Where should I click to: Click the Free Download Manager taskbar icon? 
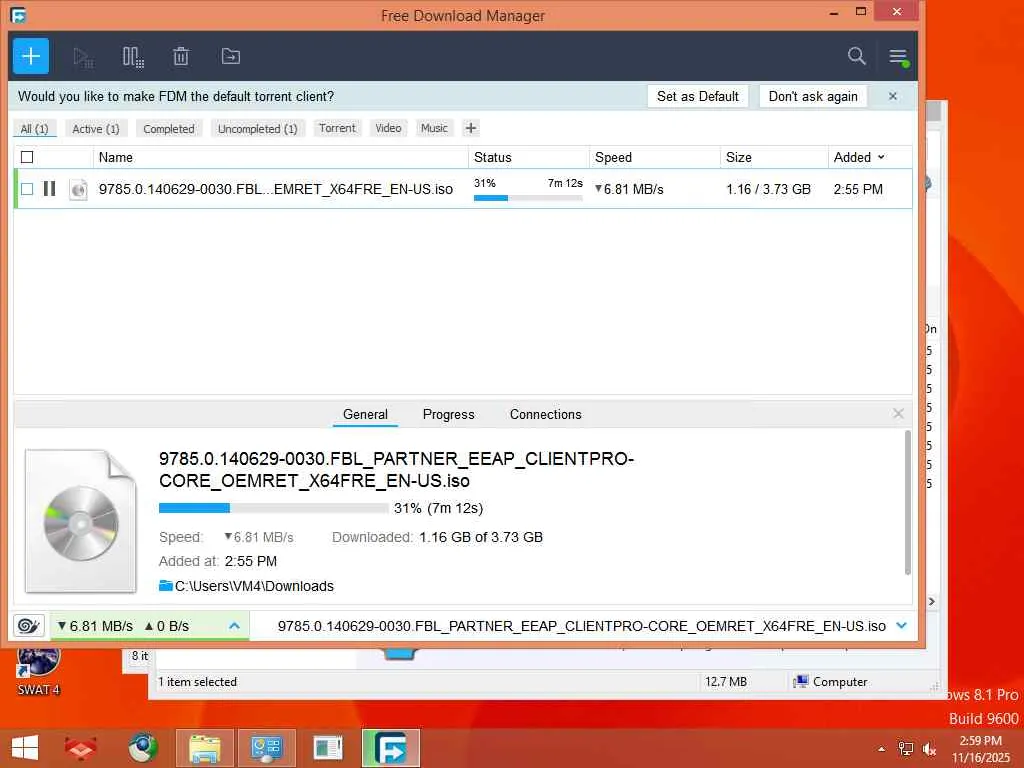tap(391, 748)
